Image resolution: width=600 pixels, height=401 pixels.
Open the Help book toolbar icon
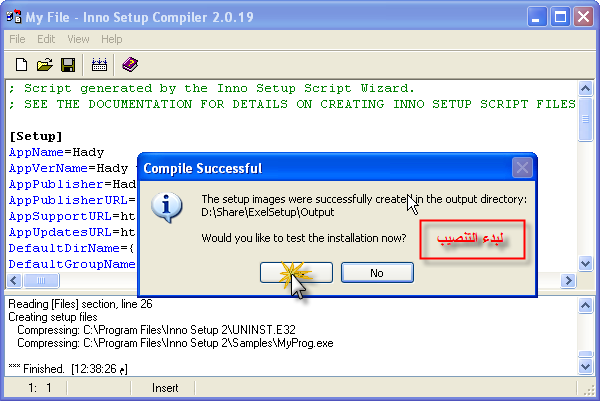point(130,65)
